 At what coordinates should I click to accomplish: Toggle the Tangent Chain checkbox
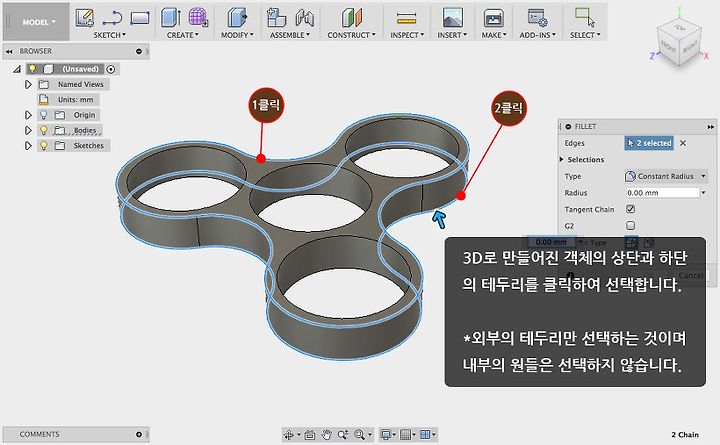(630, 209)
